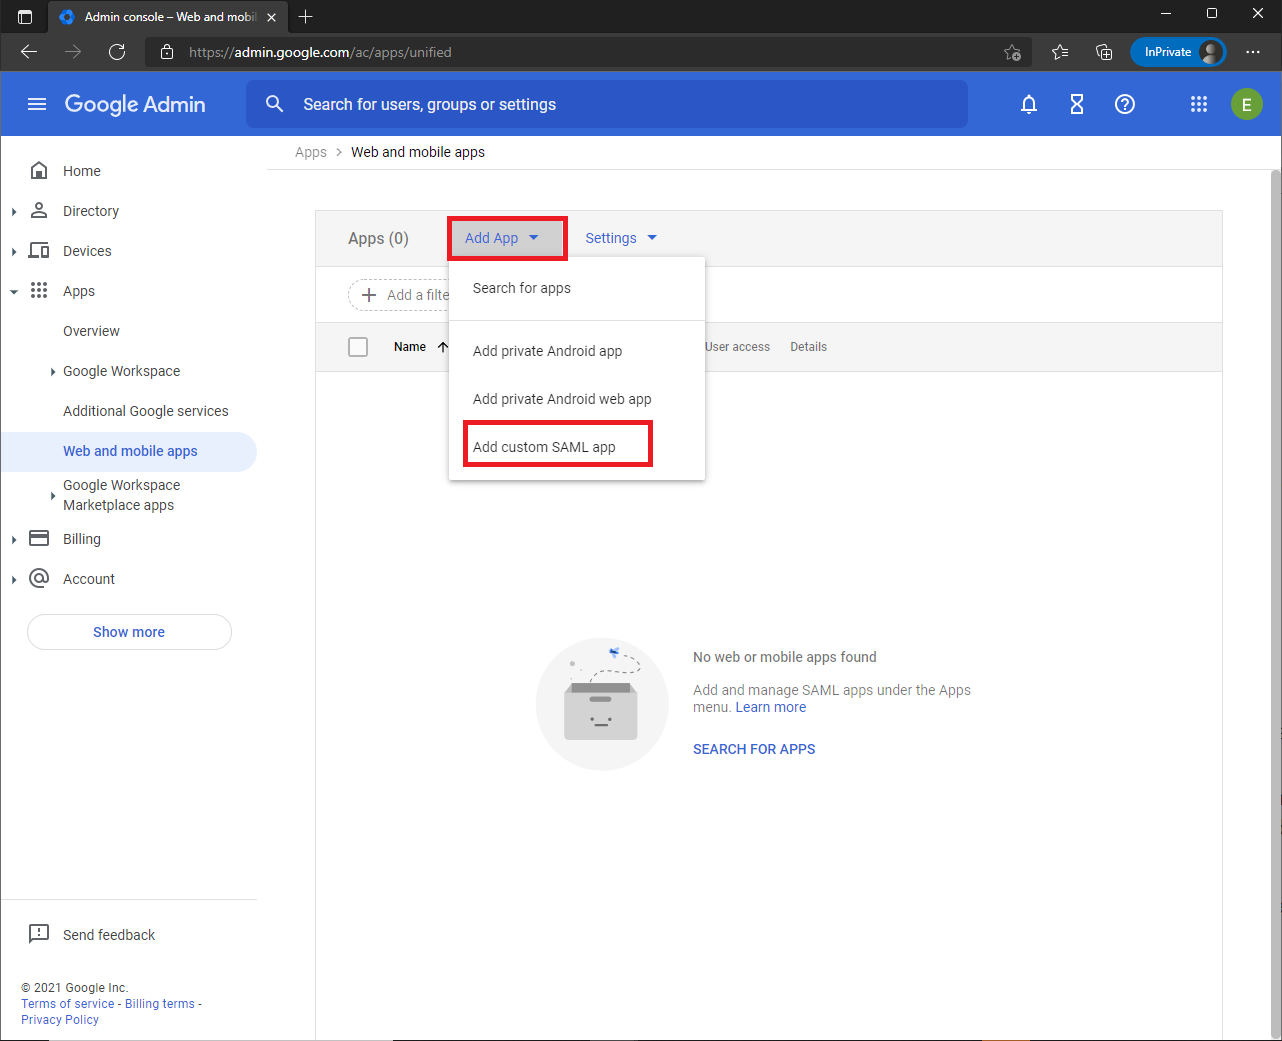Click the Home house icon

(39, 171)
